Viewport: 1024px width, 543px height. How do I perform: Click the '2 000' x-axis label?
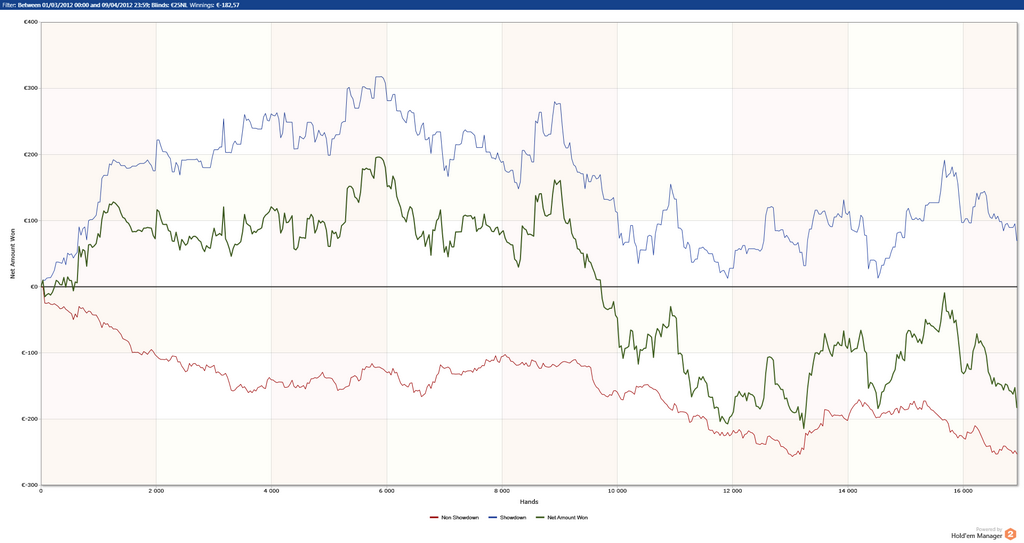pyautogui.click(x=156, y=491)
